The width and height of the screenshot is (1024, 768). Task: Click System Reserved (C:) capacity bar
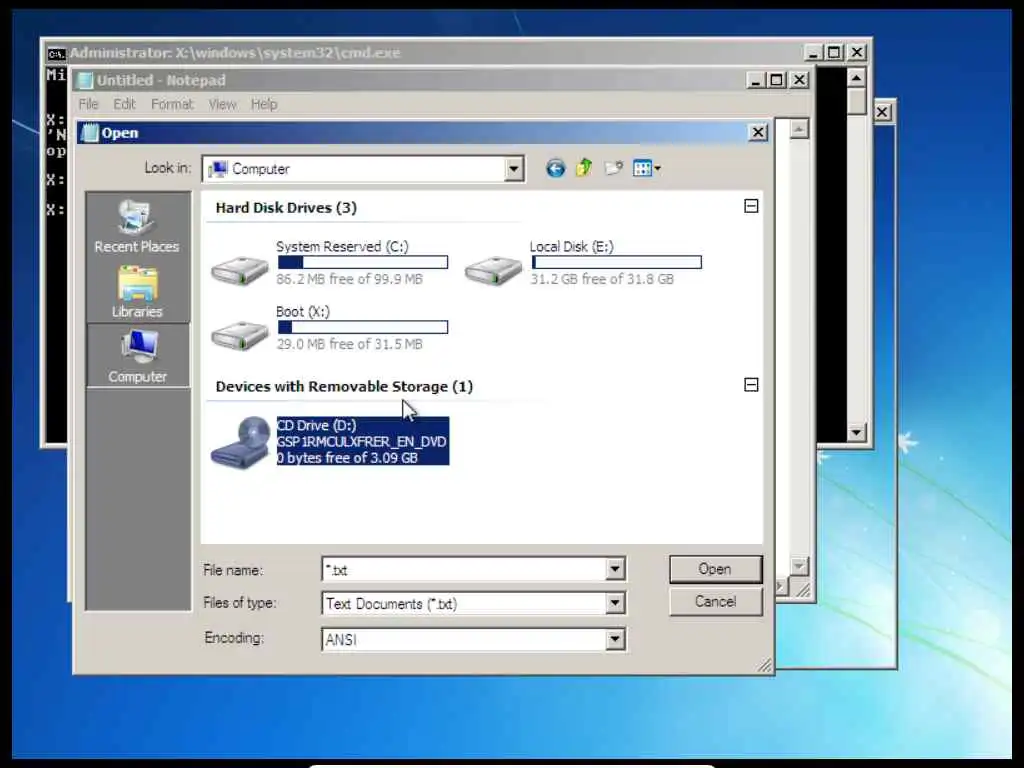363,263
